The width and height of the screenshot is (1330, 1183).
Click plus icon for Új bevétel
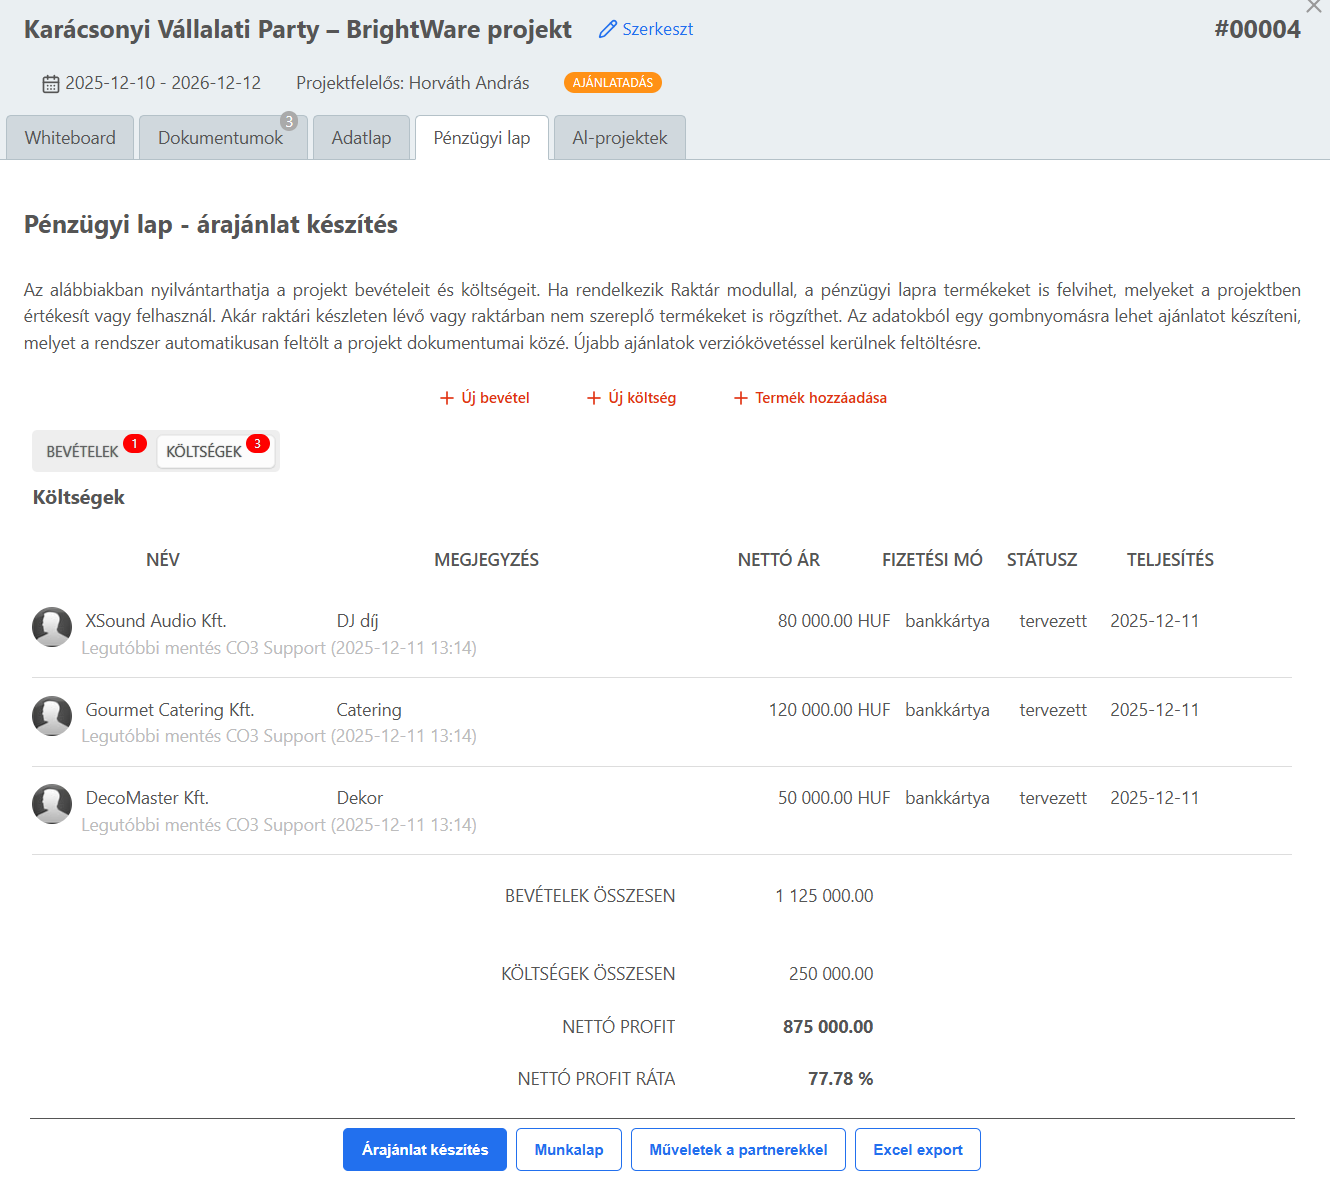pos(447,398)
